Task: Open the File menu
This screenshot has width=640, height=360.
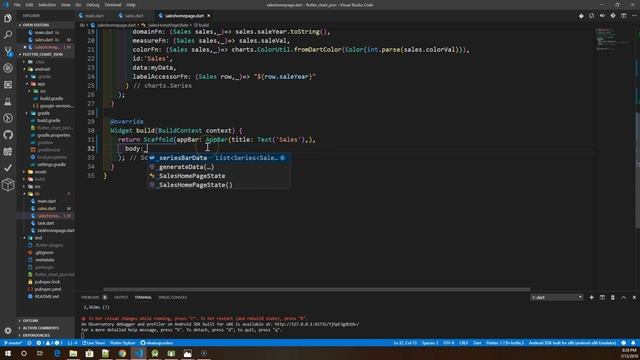Action: [x=17, y=5]
